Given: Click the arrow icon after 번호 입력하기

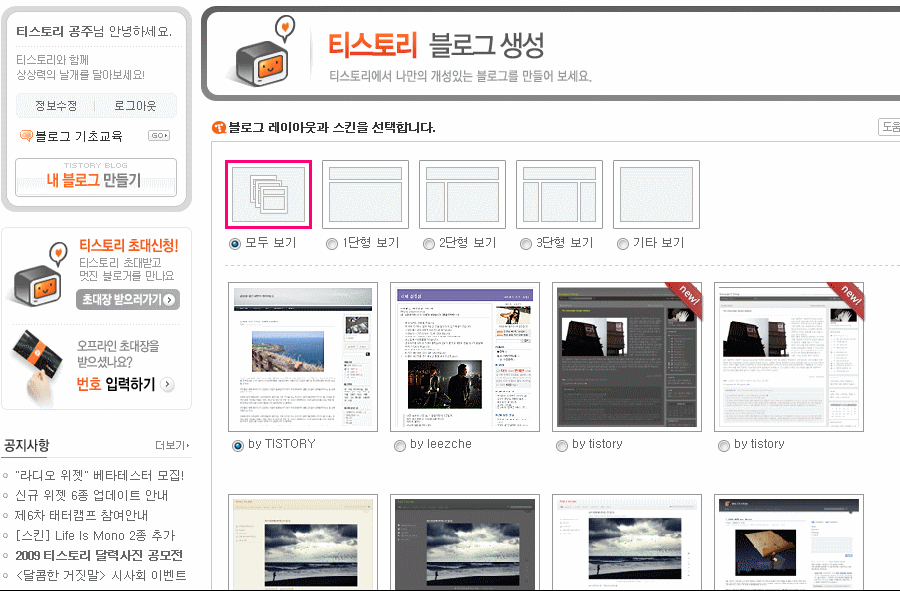Looking at the screenshot, I should click(x=167, y=384).
